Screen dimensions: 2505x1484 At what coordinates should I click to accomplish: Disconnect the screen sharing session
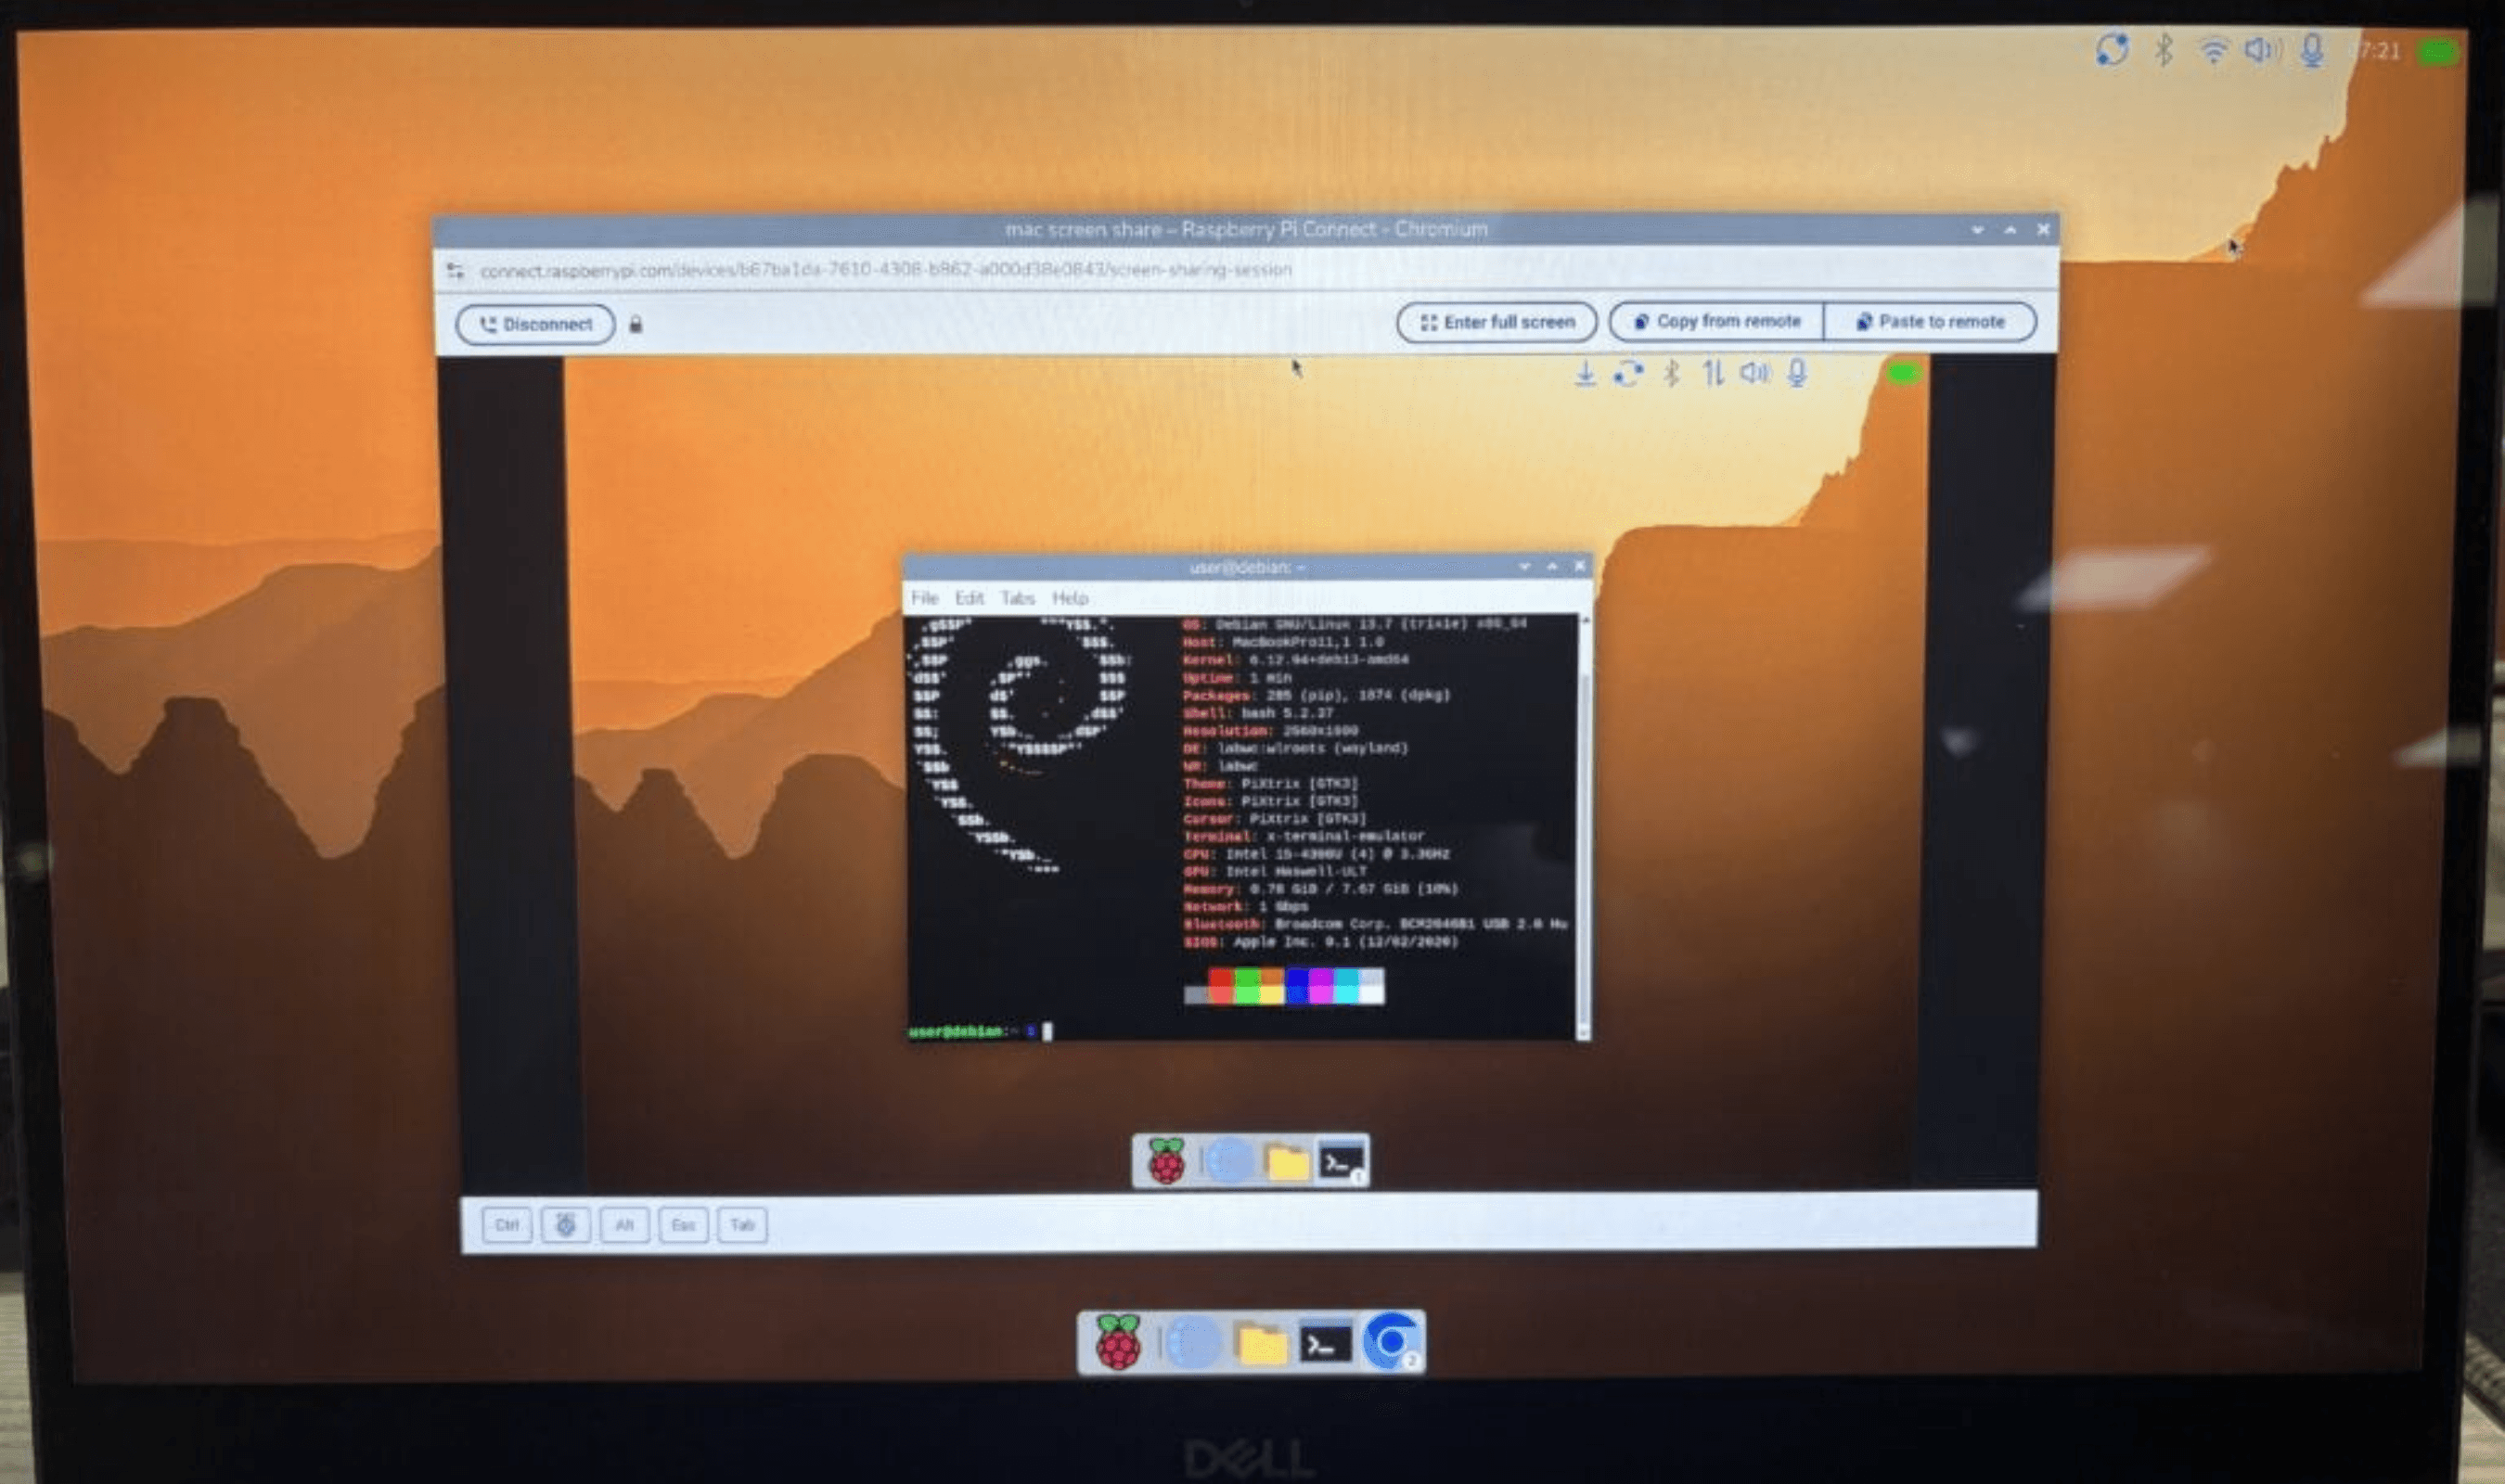pyautogui.click(x=535, y=324)
